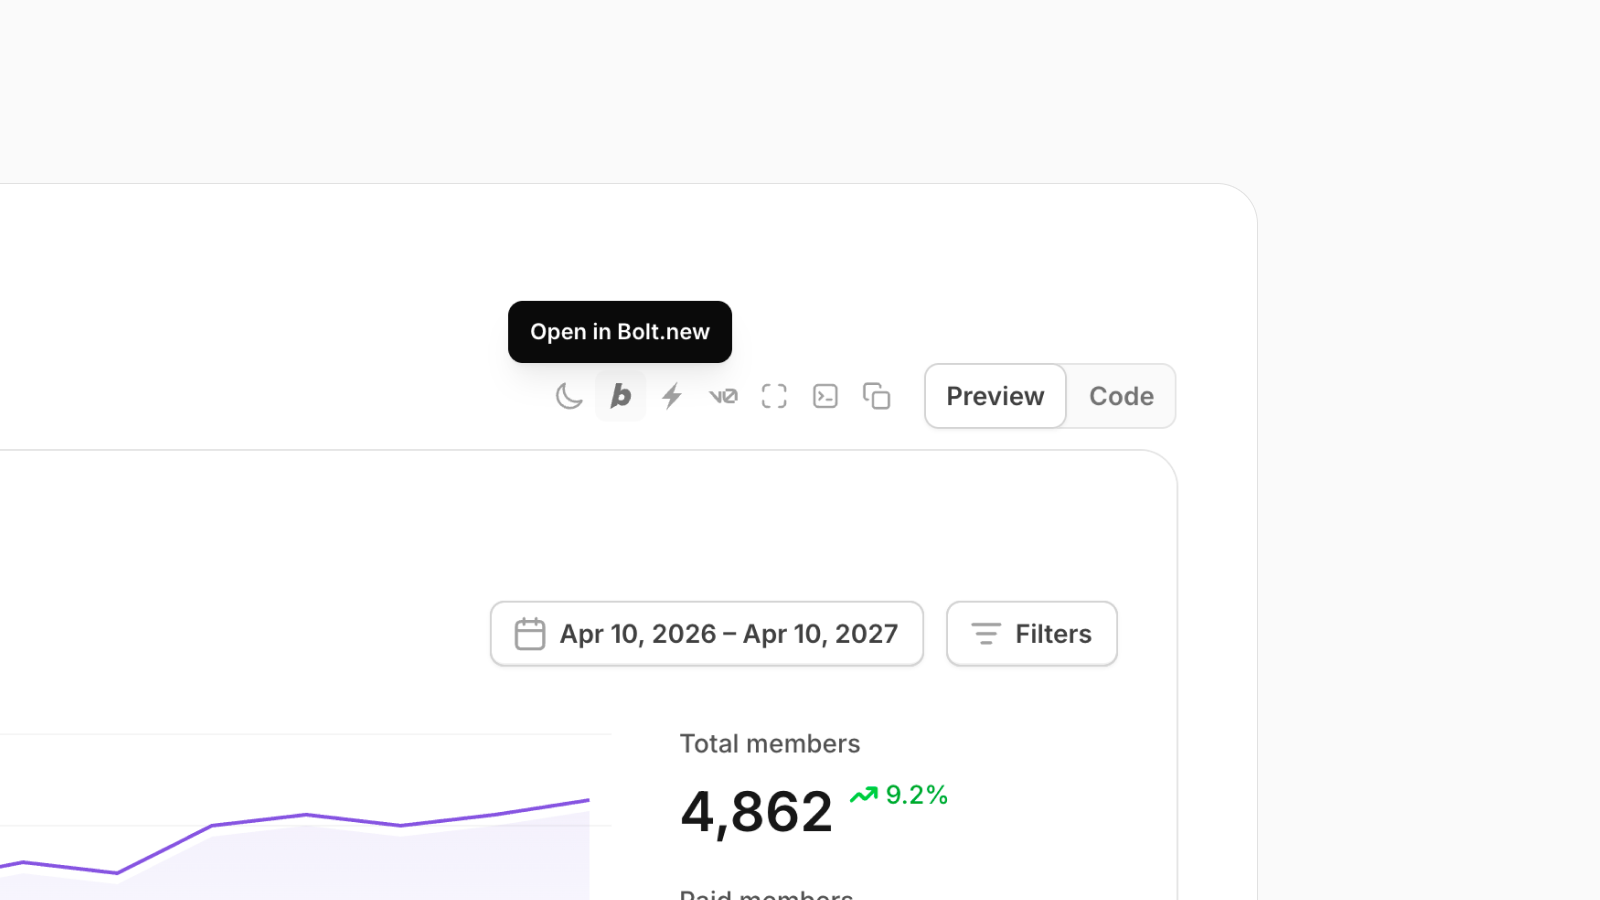Image resolution: width=1600 pixels, height=900 pixels.
Task: Switch to the Preview tab
Action: click(x=995, y=396)
